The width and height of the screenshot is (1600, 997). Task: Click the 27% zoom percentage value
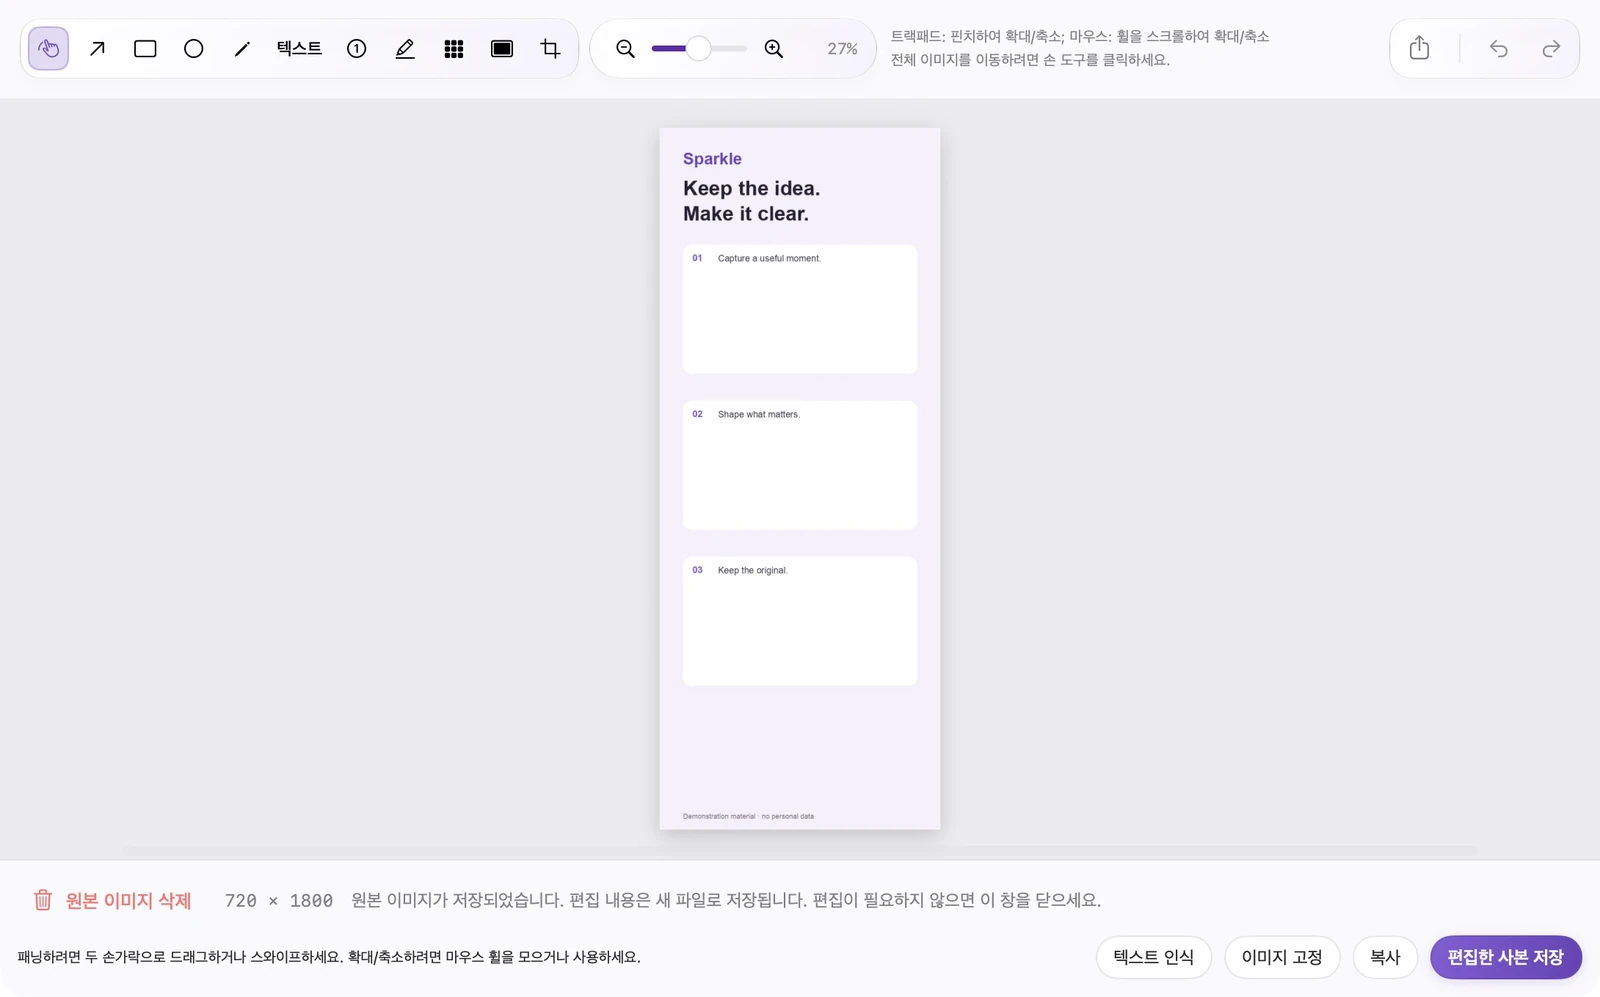842,49
